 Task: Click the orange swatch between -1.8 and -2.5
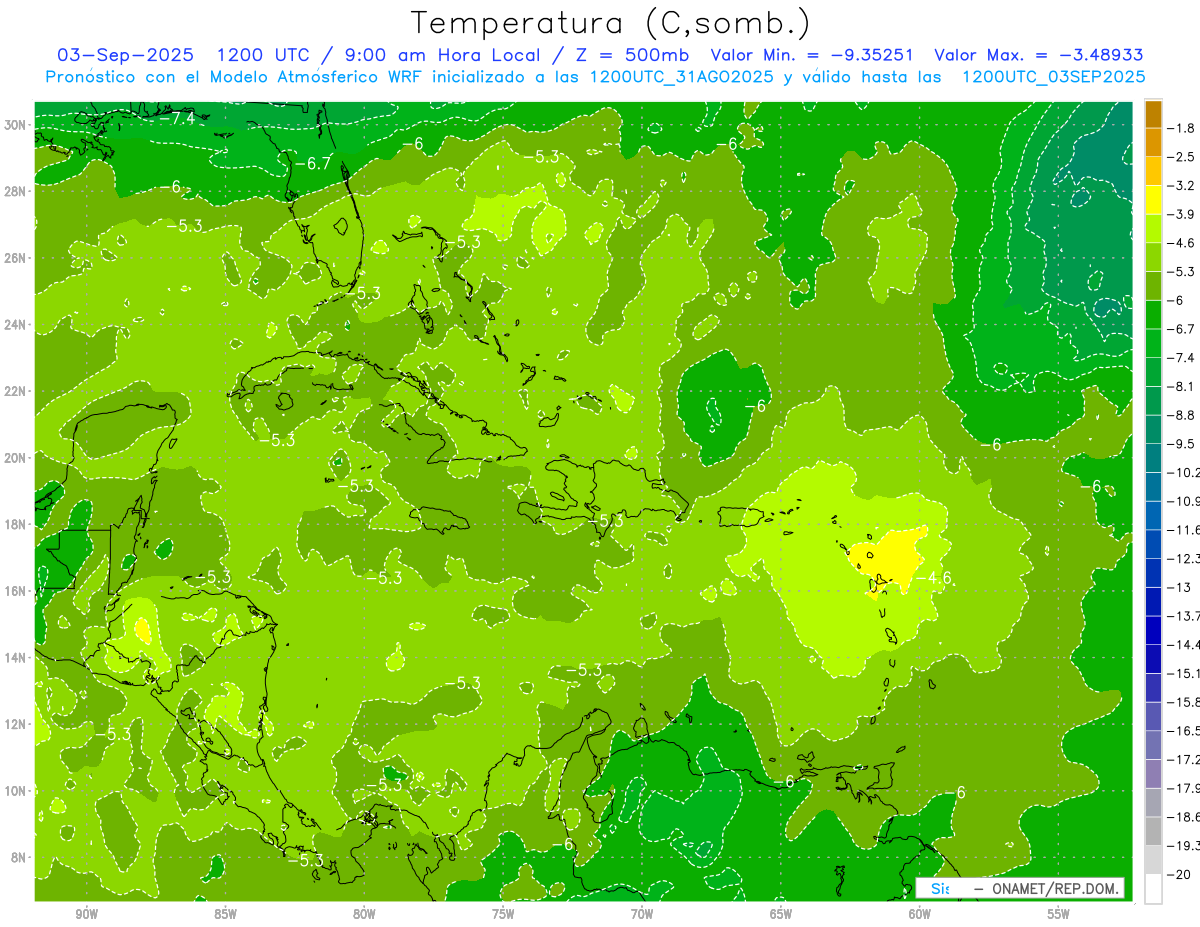tap(1153, 143)
